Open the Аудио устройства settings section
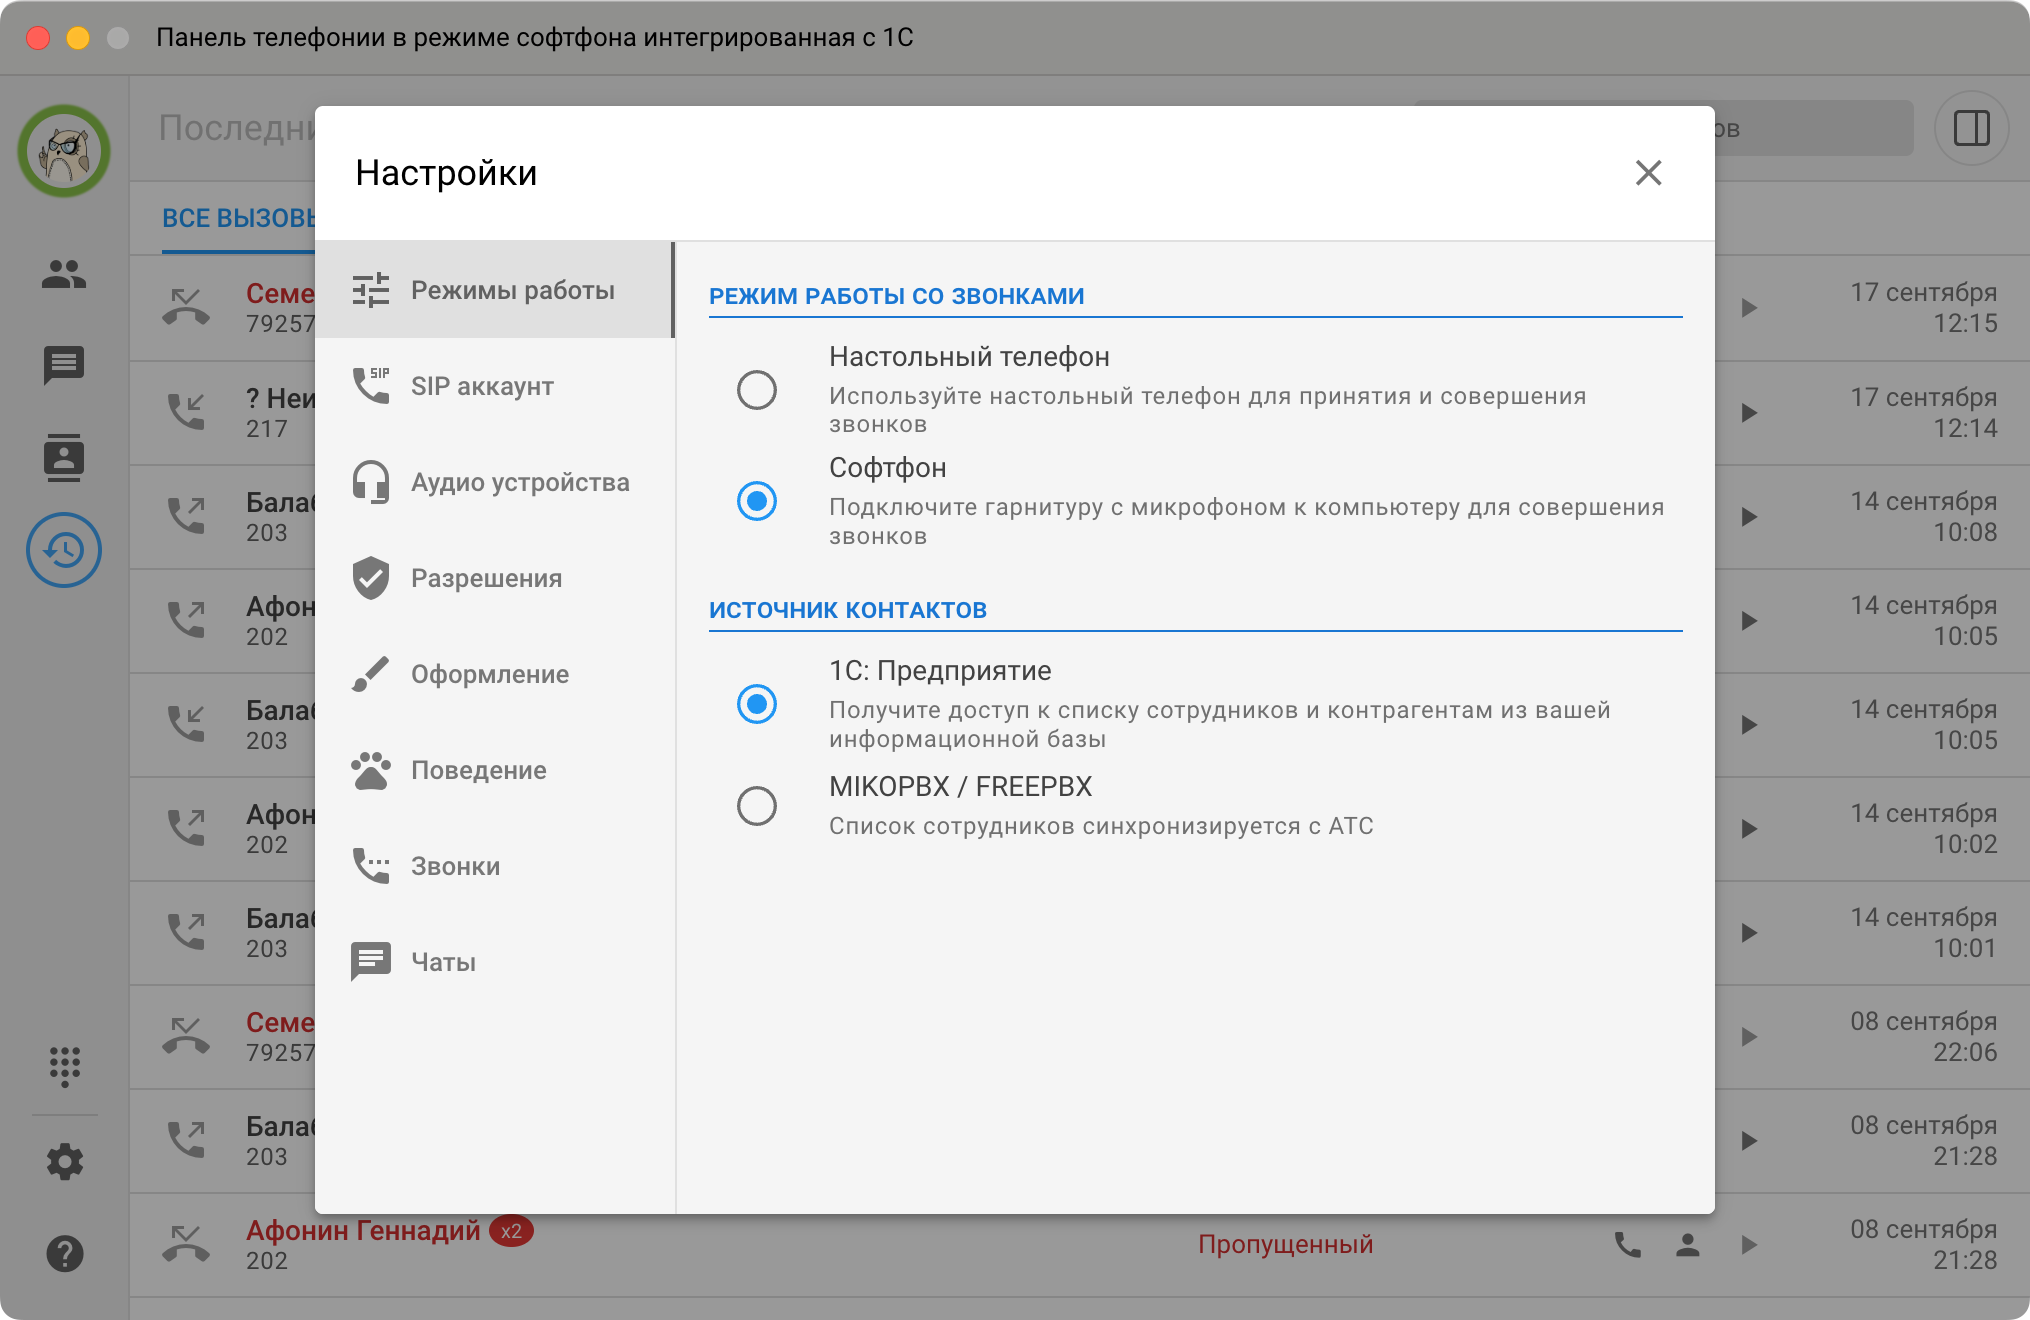The image size is (2030, 1320). coord(494,482)
